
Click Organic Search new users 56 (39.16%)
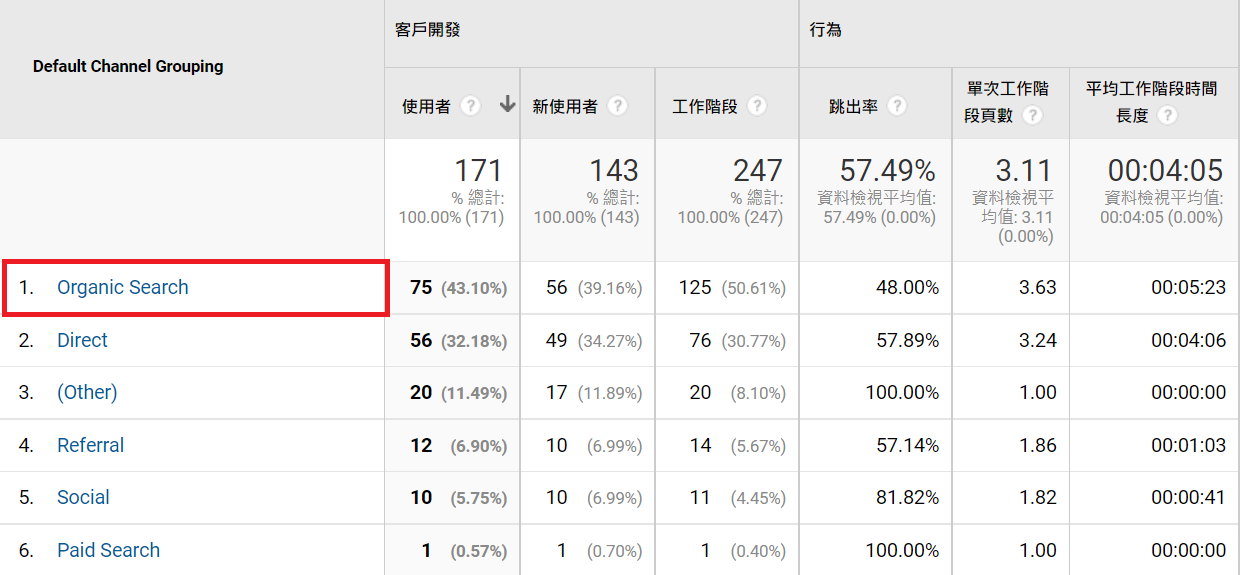coord(594,288)
